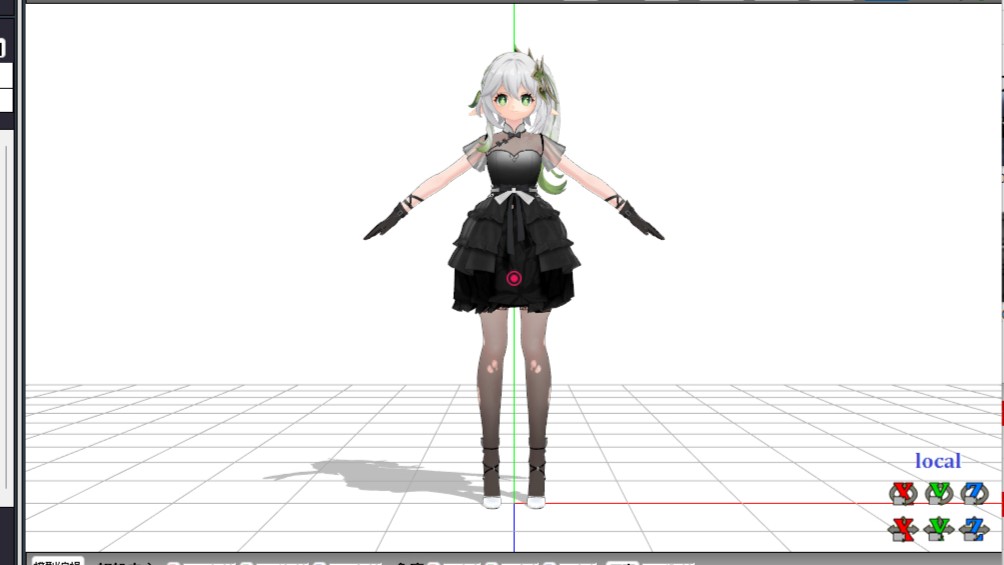Click the black glove on the screen-left hand
Viewport: 1004px width, 565px height.
click(x=388, y=221)
